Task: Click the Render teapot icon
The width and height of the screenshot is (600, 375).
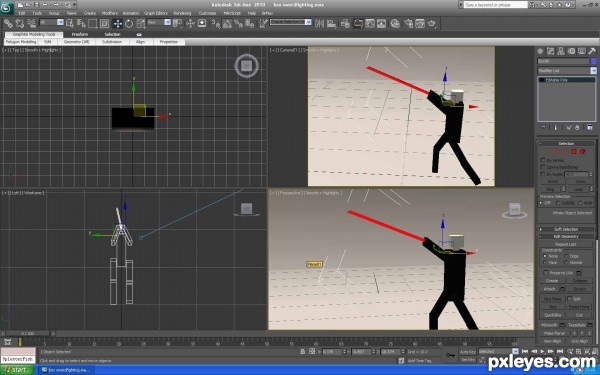Action: (432, 24)
